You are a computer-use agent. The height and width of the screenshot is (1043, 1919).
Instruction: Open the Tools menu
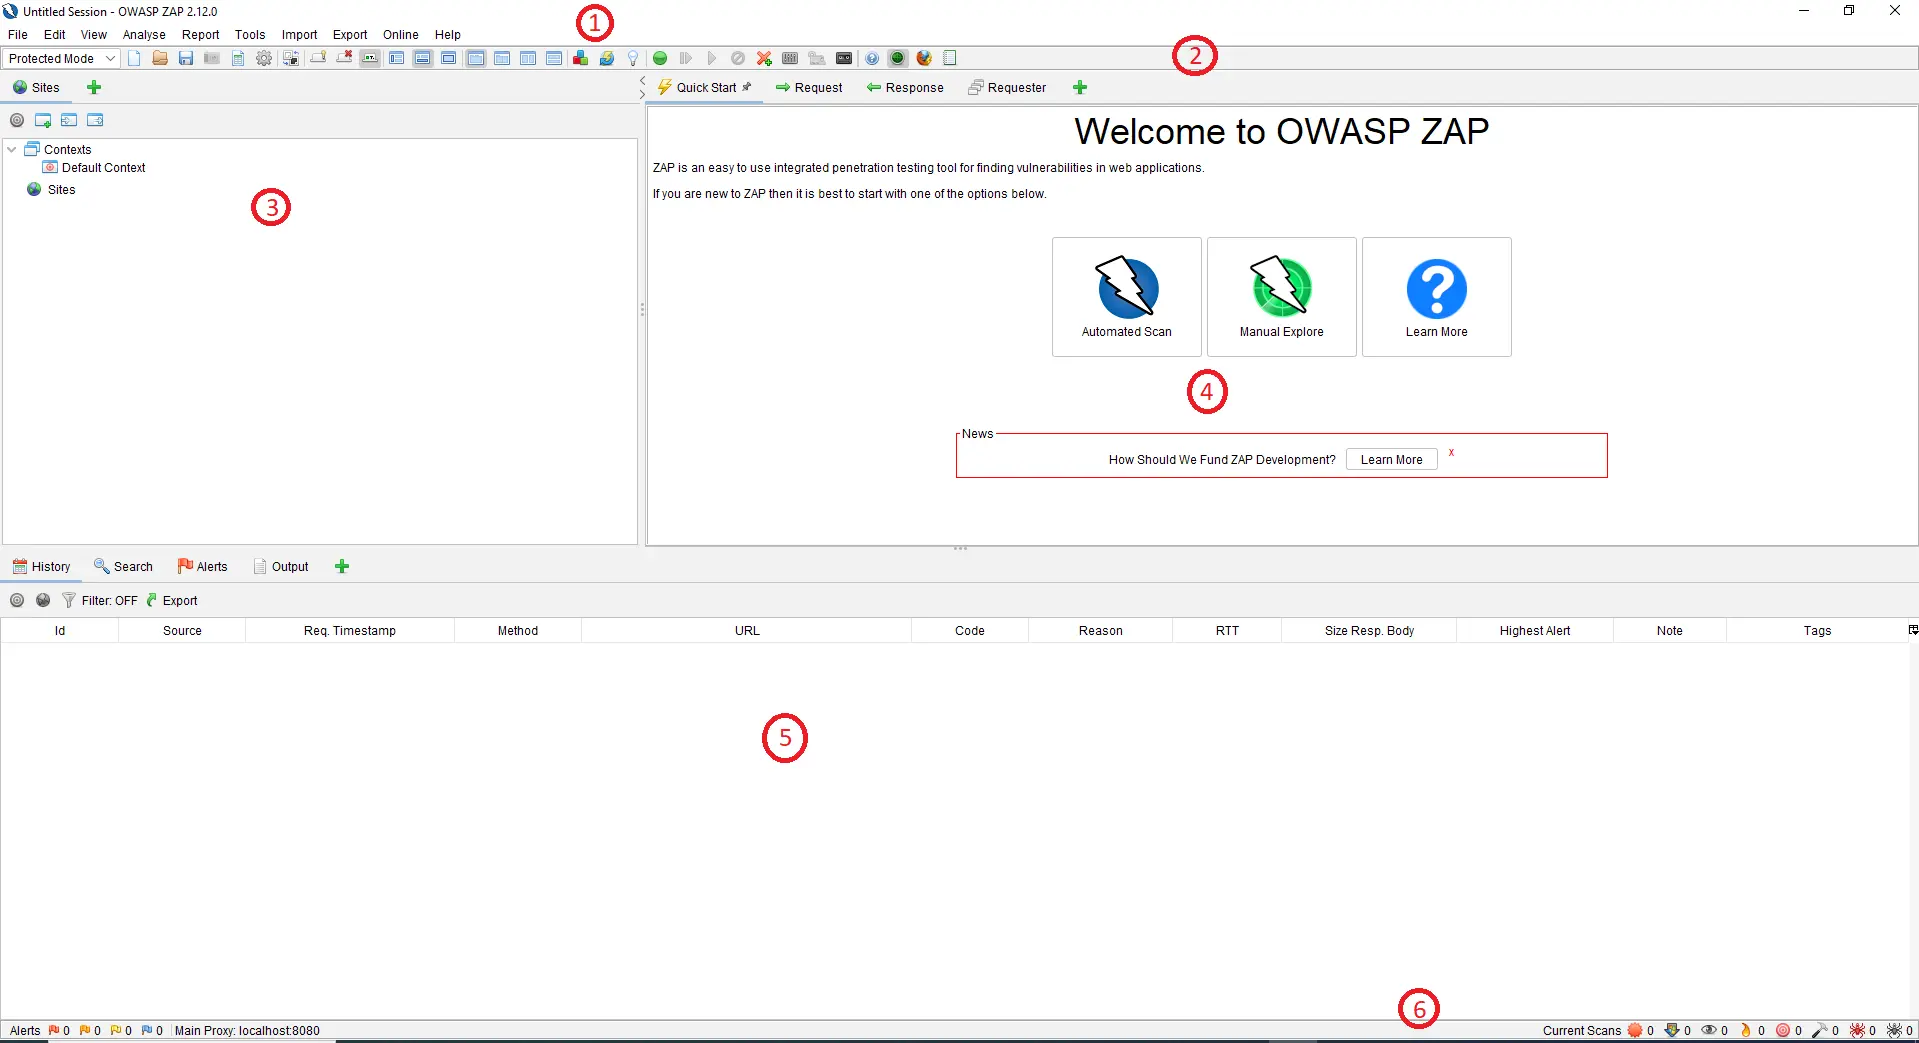pos(249,34)
